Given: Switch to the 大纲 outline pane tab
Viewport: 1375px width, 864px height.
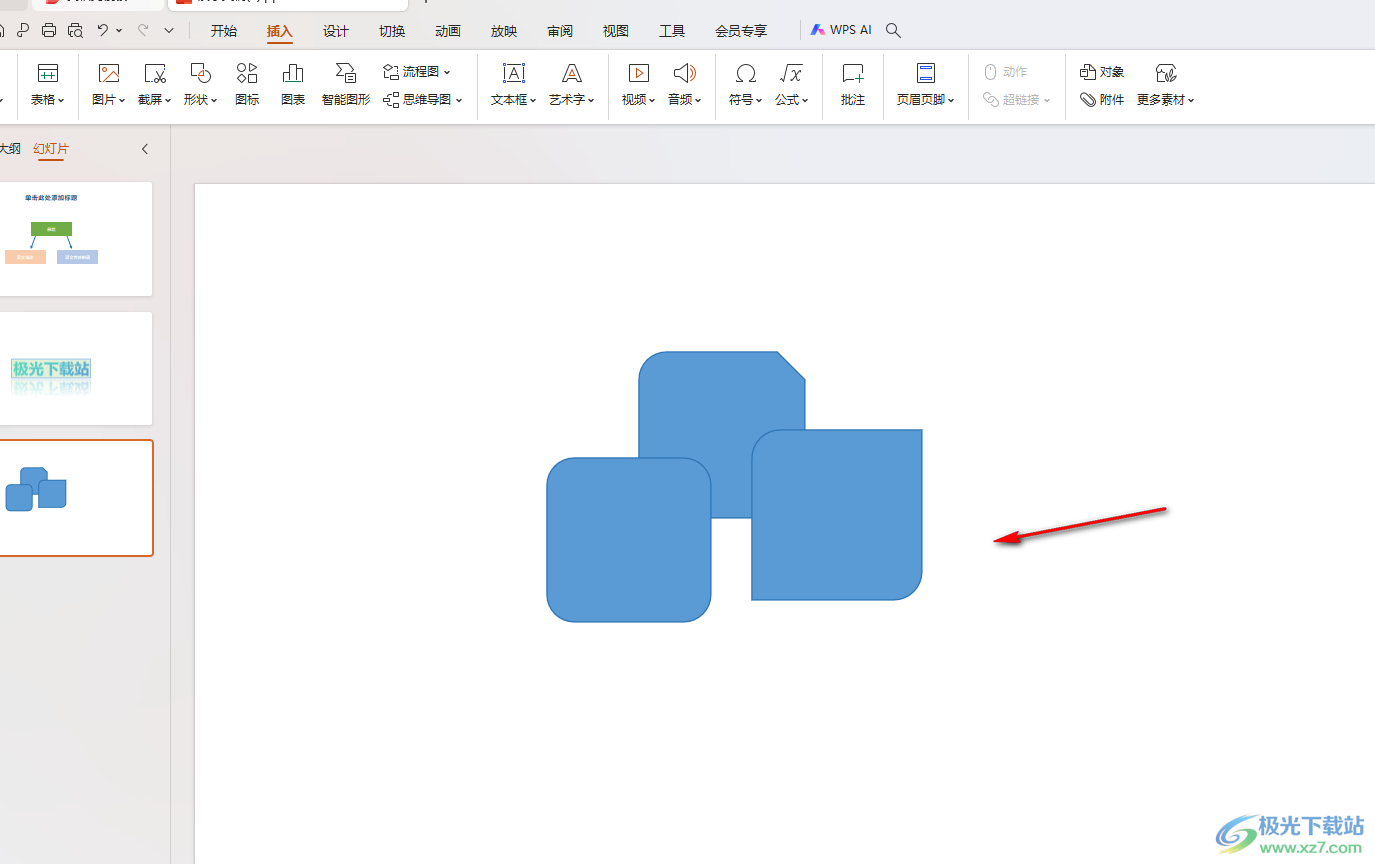Looking at the screenshot, I should pos(9,149).
